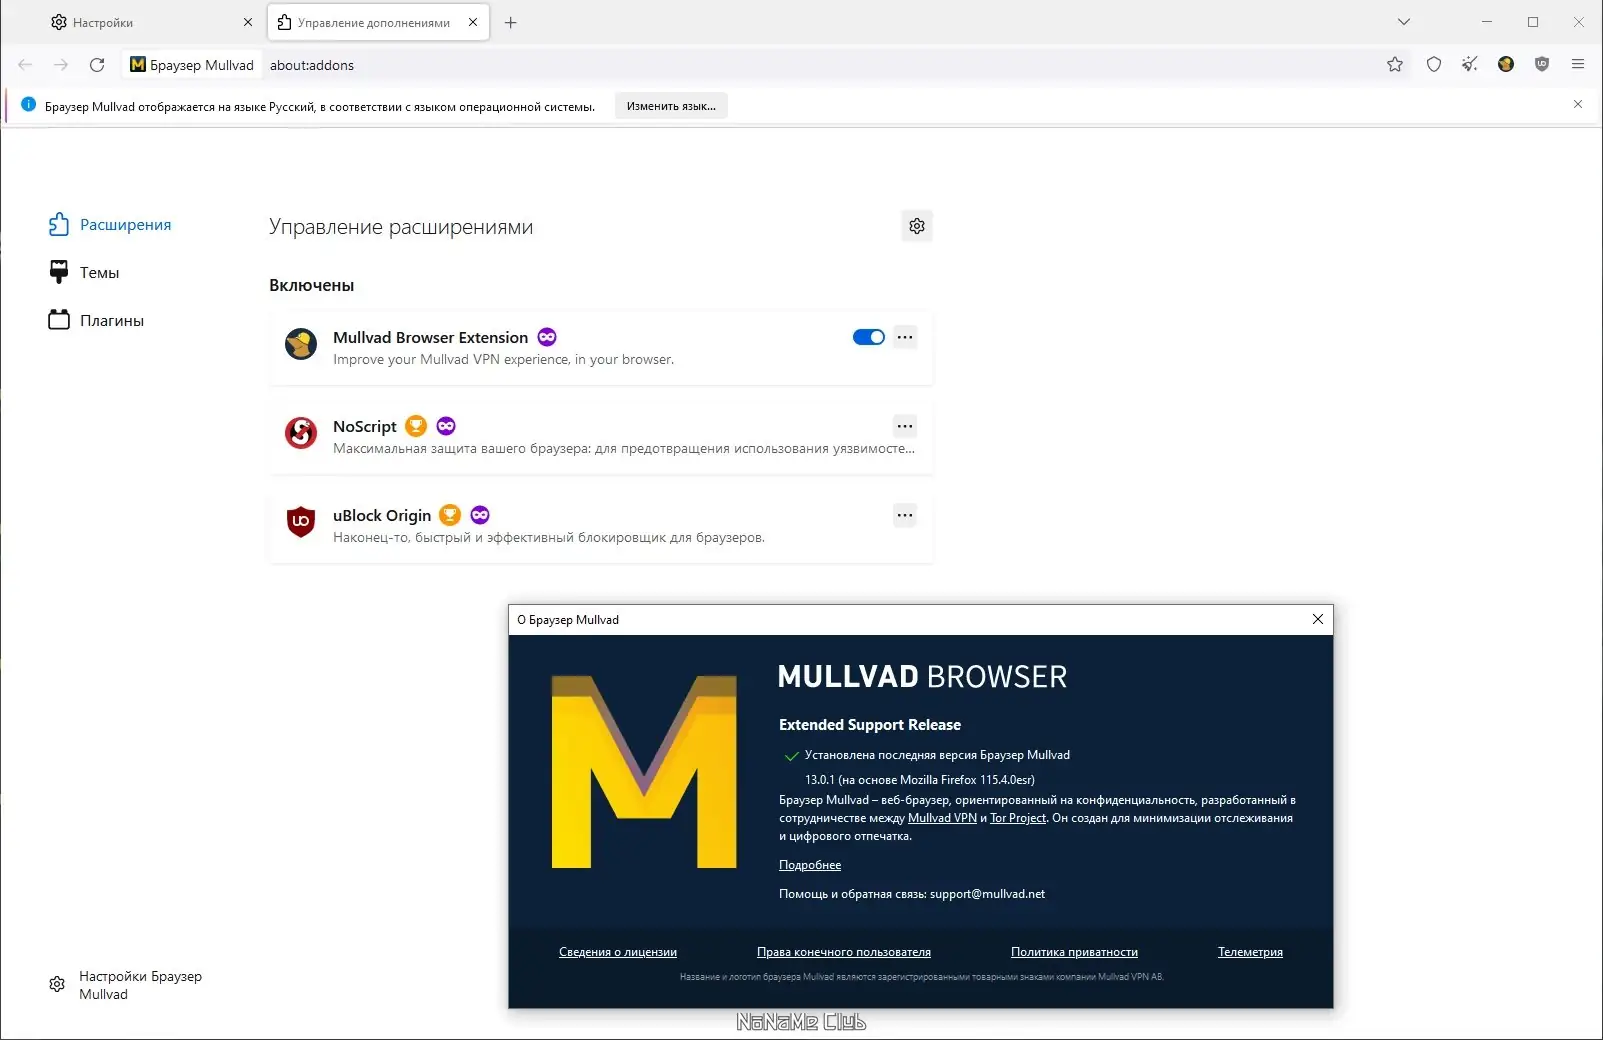Image resolution: width=1603 pixels, height=1040 pixels.
Task: Close the Настройки tab
Action: [x=248, y=22]
